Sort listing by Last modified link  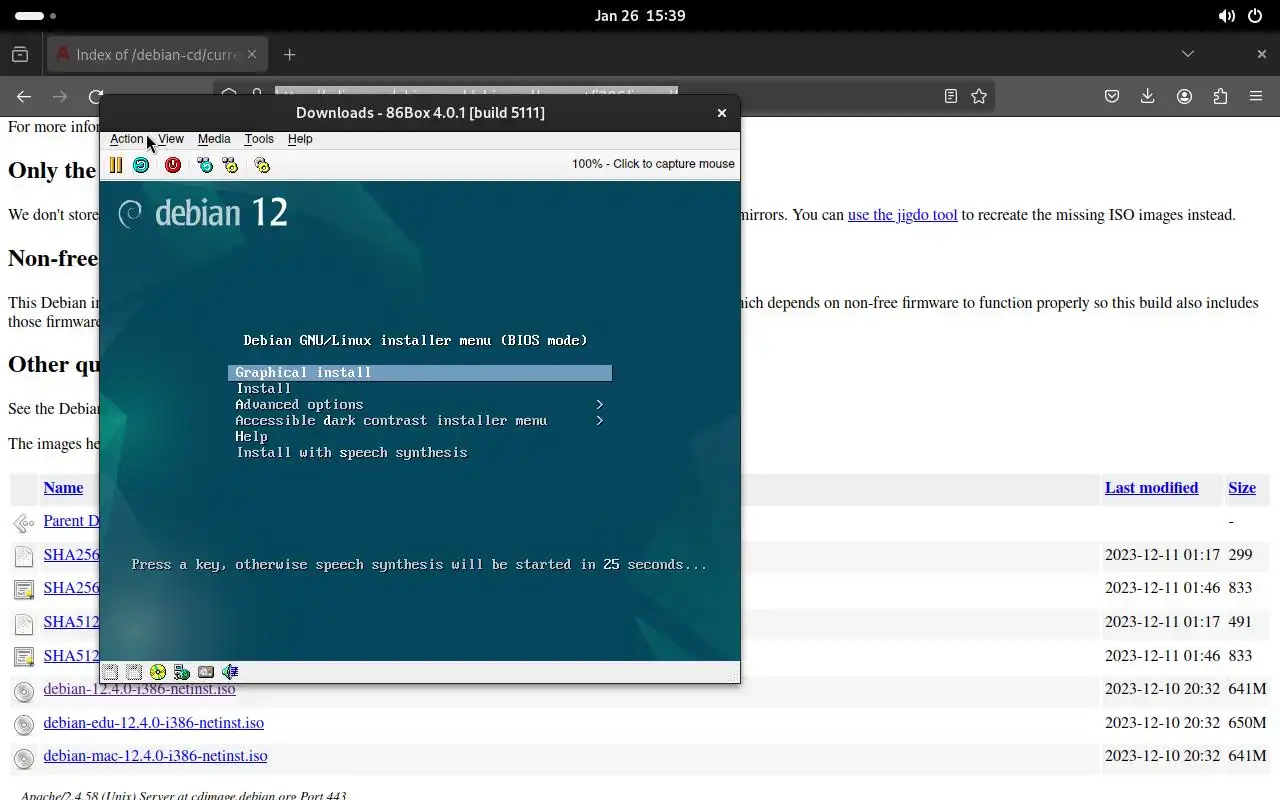pos(1151,488)
